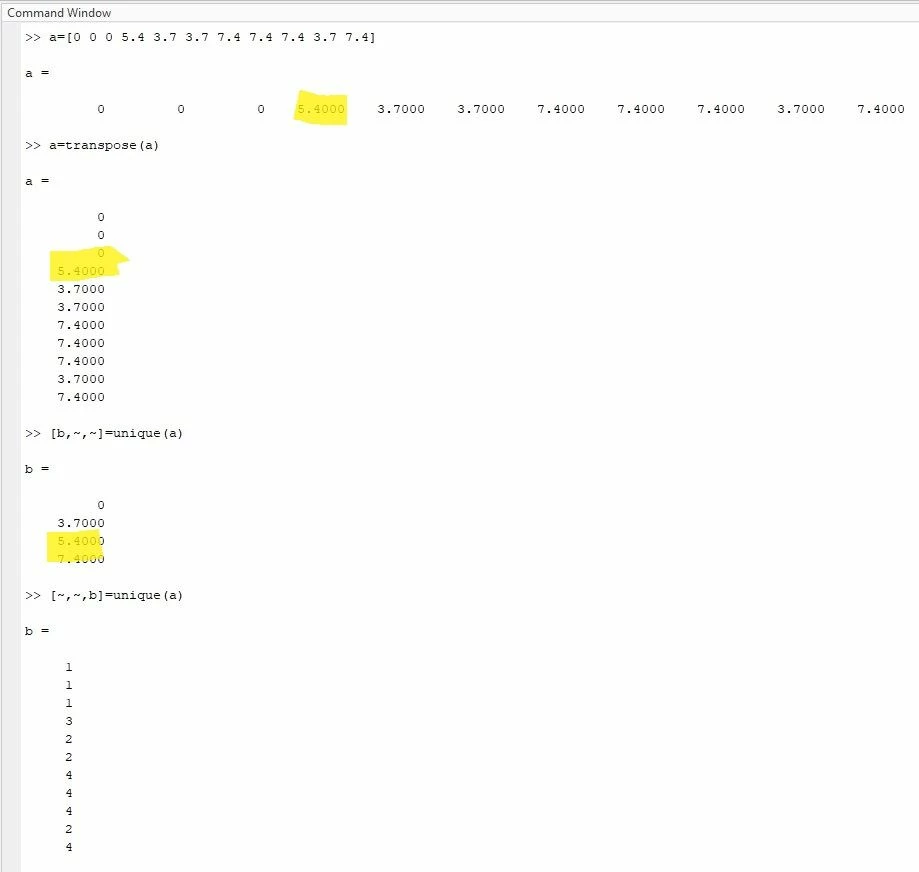The image size is (919, 872).
Task: Select the 5.4000 value in the row vector output
Action: (x=321, y=109)
